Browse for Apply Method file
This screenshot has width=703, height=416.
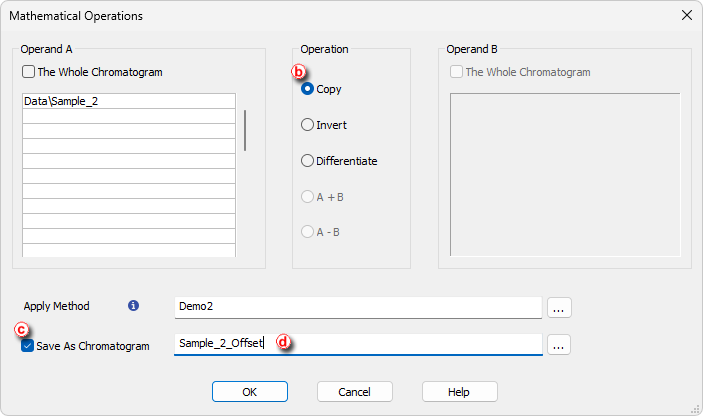(559, 308)
